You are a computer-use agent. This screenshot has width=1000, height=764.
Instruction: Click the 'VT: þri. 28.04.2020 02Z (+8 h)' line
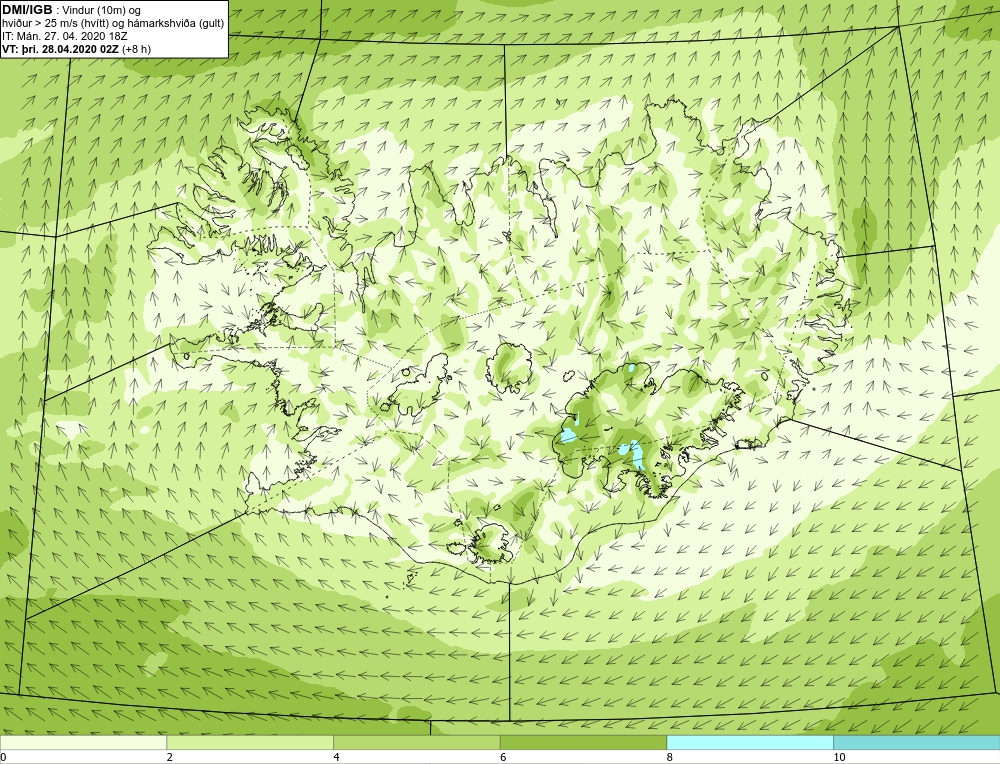click(77, 48)
